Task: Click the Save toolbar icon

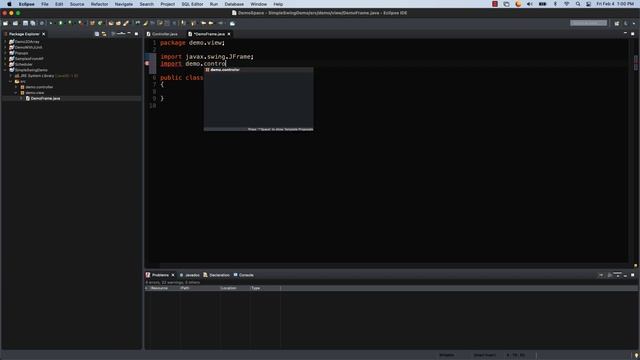Action: click(25, 23)
